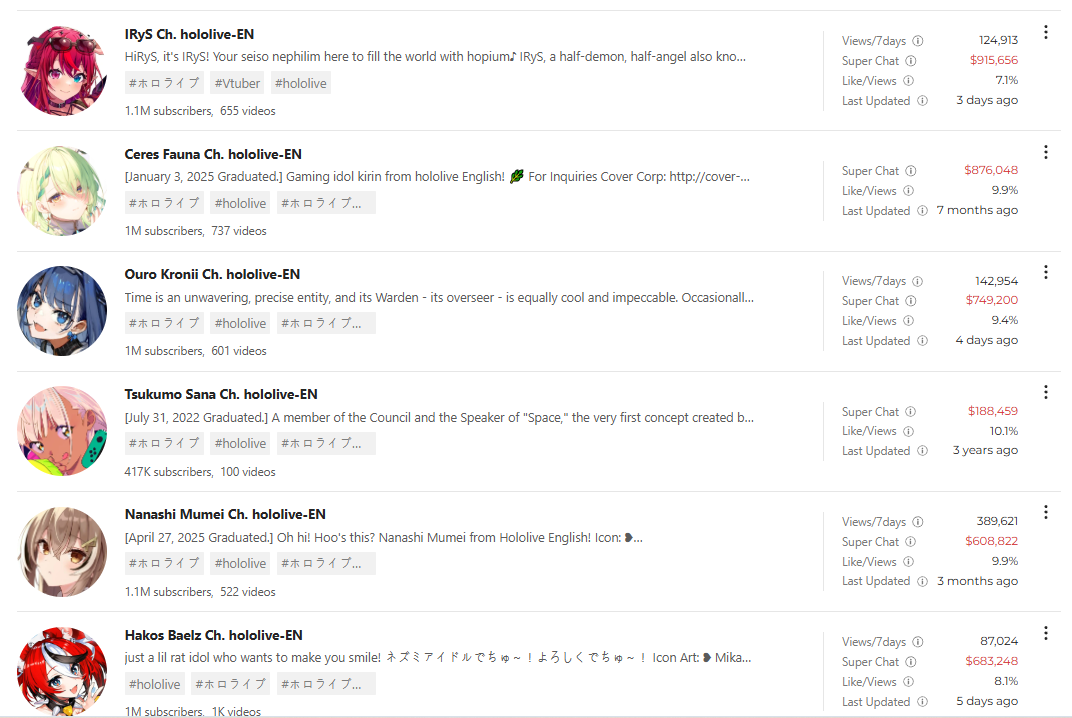Open IRyS Ch. hololive-EN channel title

(189, 34)
